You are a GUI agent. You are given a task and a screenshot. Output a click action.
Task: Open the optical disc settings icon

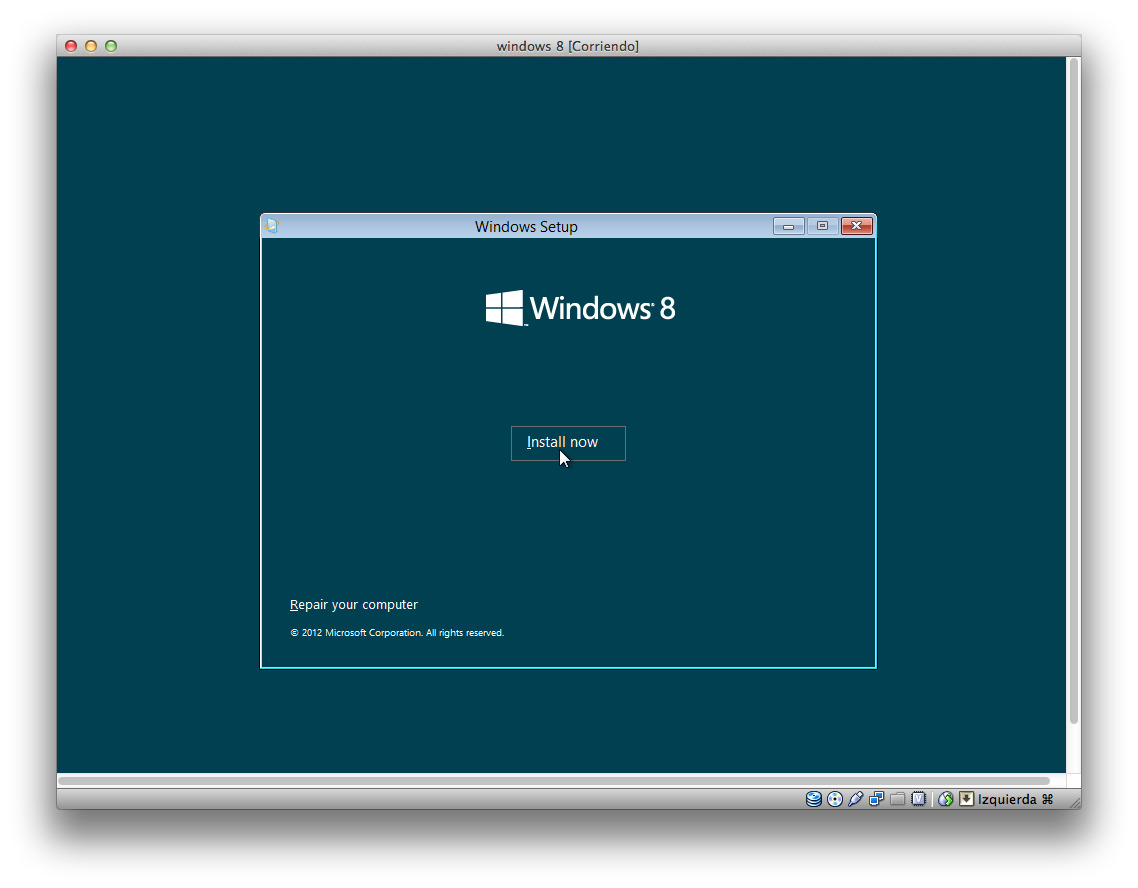click(835, 799)
